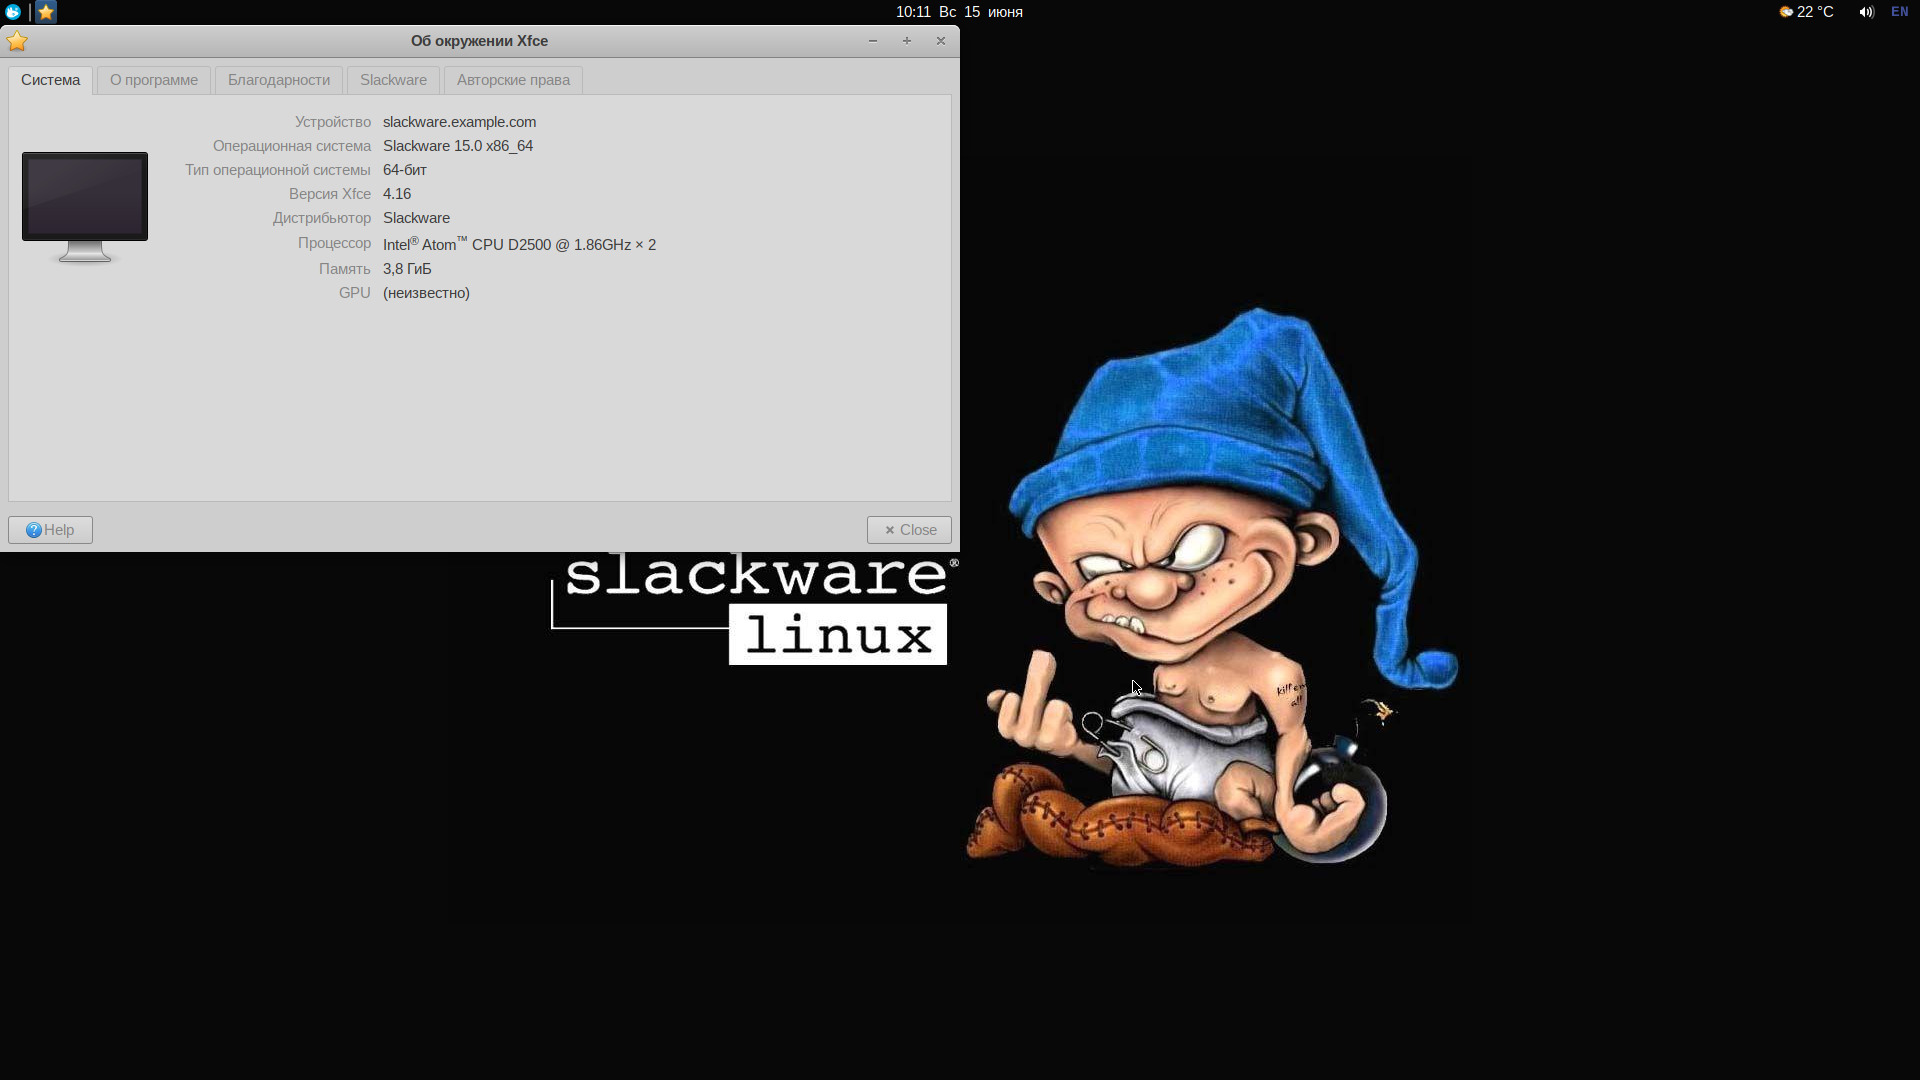Image resolution: width=1920 pixels, height=1080 pixels.
Task: Close window using titlebar X
Action: (x=941, y=41)
